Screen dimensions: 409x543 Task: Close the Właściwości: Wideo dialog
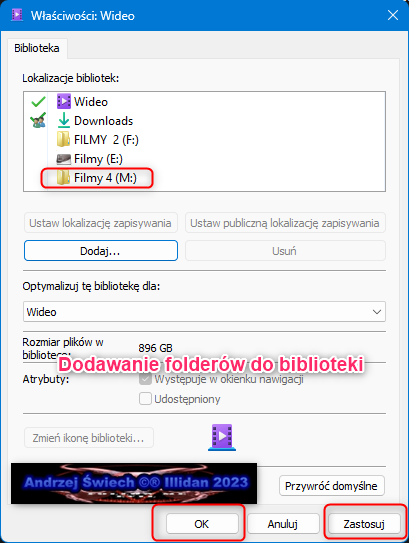coord(393,15)
